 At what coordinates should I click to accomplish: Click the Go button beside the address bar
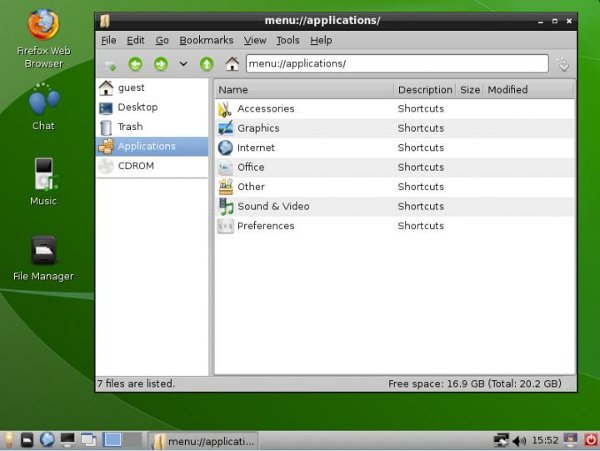[x=563, y=64]
